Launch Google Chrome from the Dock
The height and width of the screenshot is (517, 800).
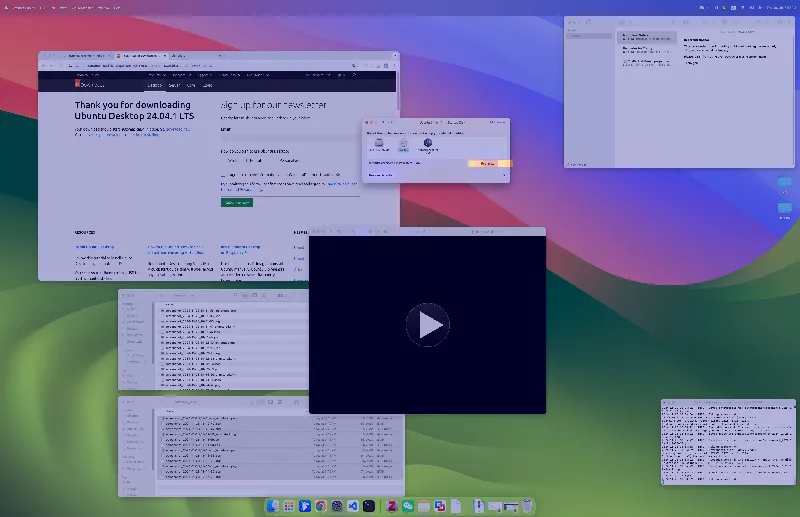(321, 506)
